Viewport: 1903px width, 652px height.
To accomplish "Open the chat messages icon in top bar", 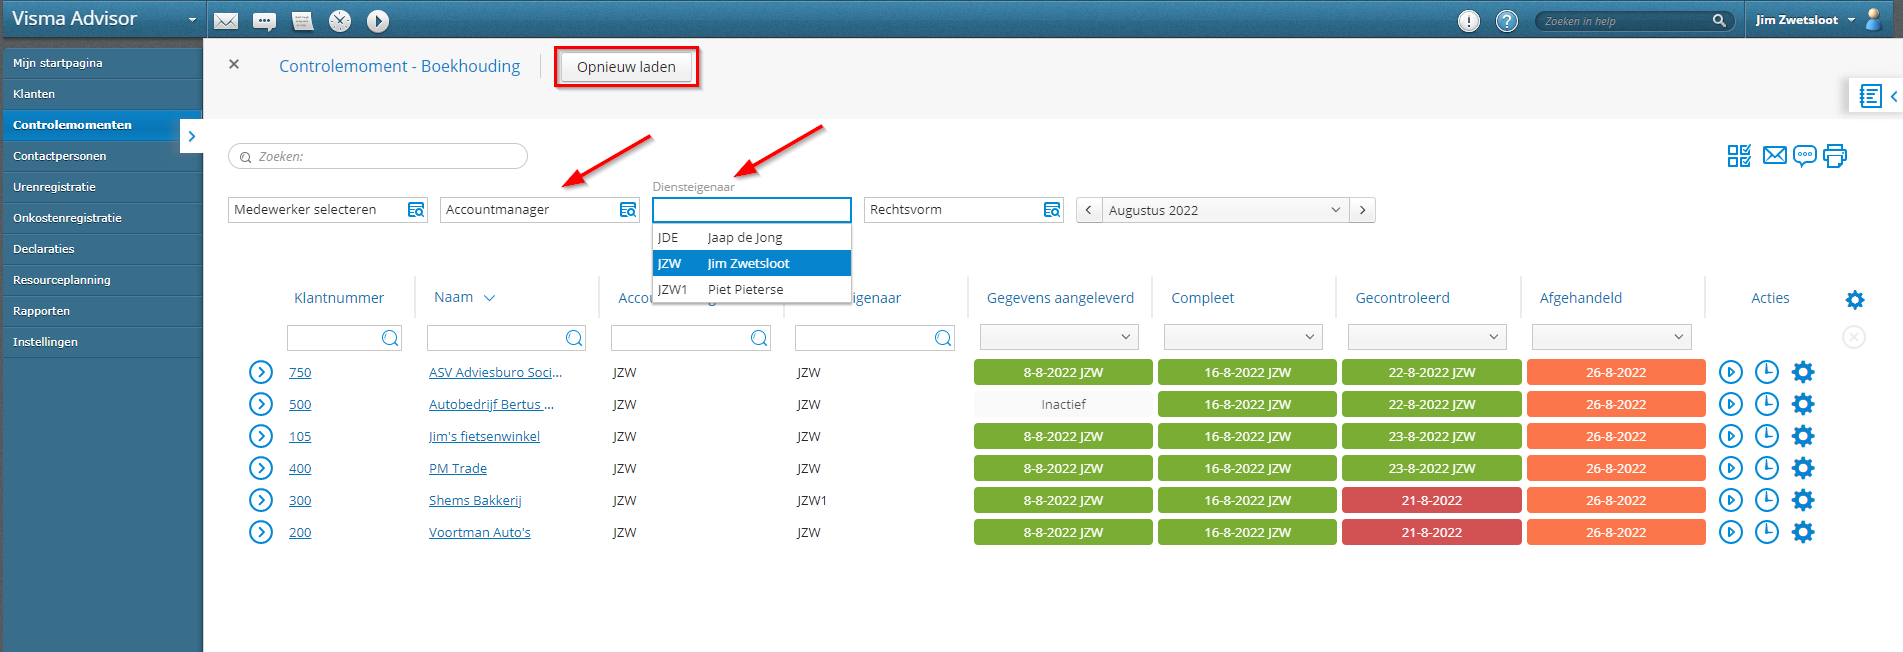I will 264,21.
